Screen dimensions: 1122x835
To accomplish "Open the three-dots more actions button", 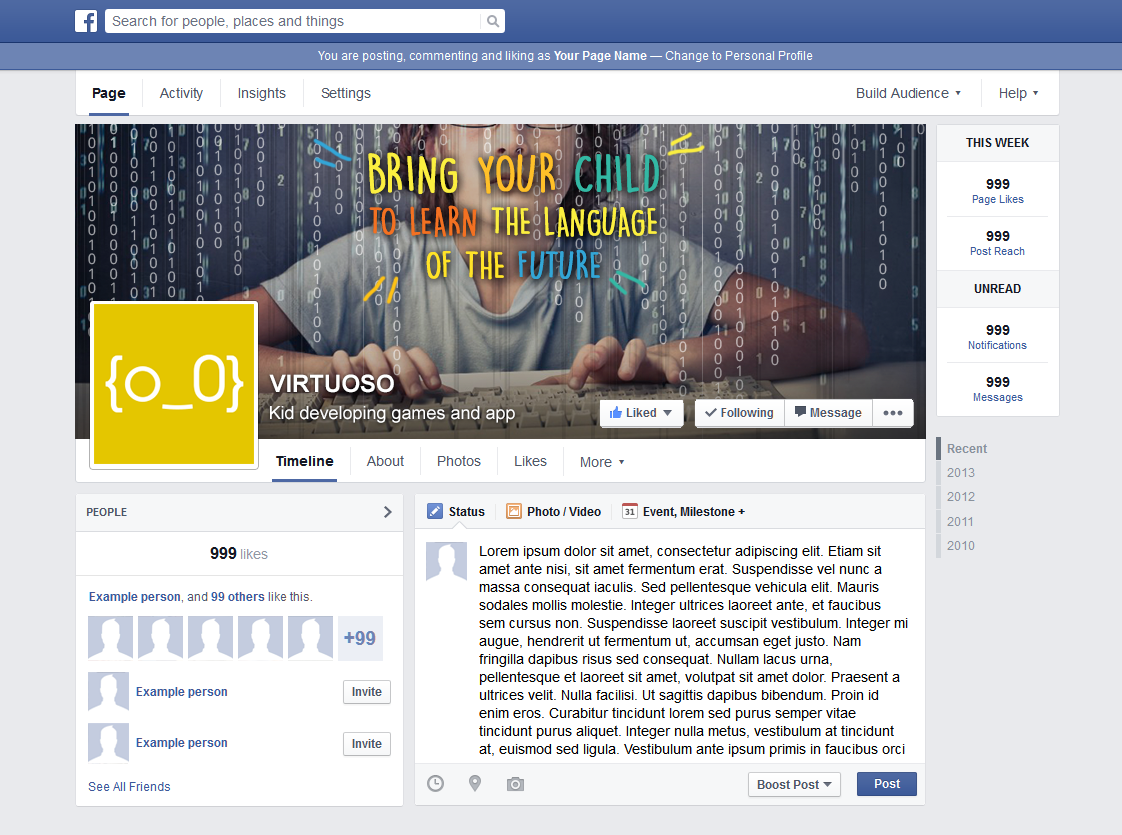I will (892, 413).
